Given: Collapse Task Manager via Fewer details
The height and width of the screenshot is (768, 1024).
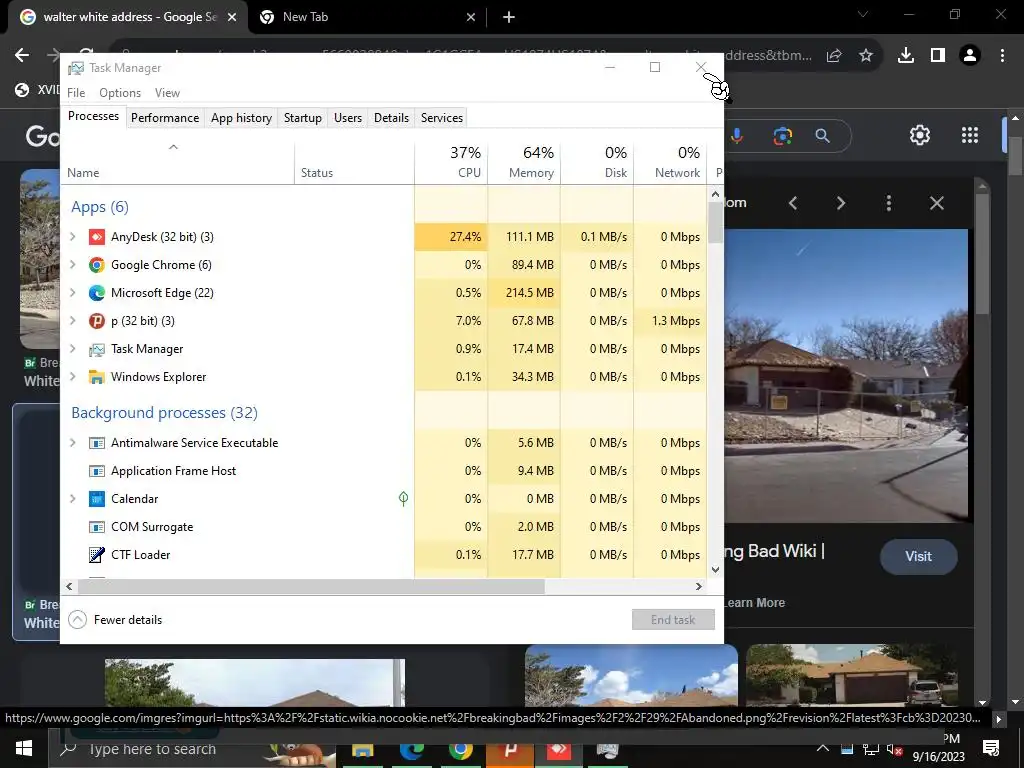Looking at the screenshot, I should [115, 620].
